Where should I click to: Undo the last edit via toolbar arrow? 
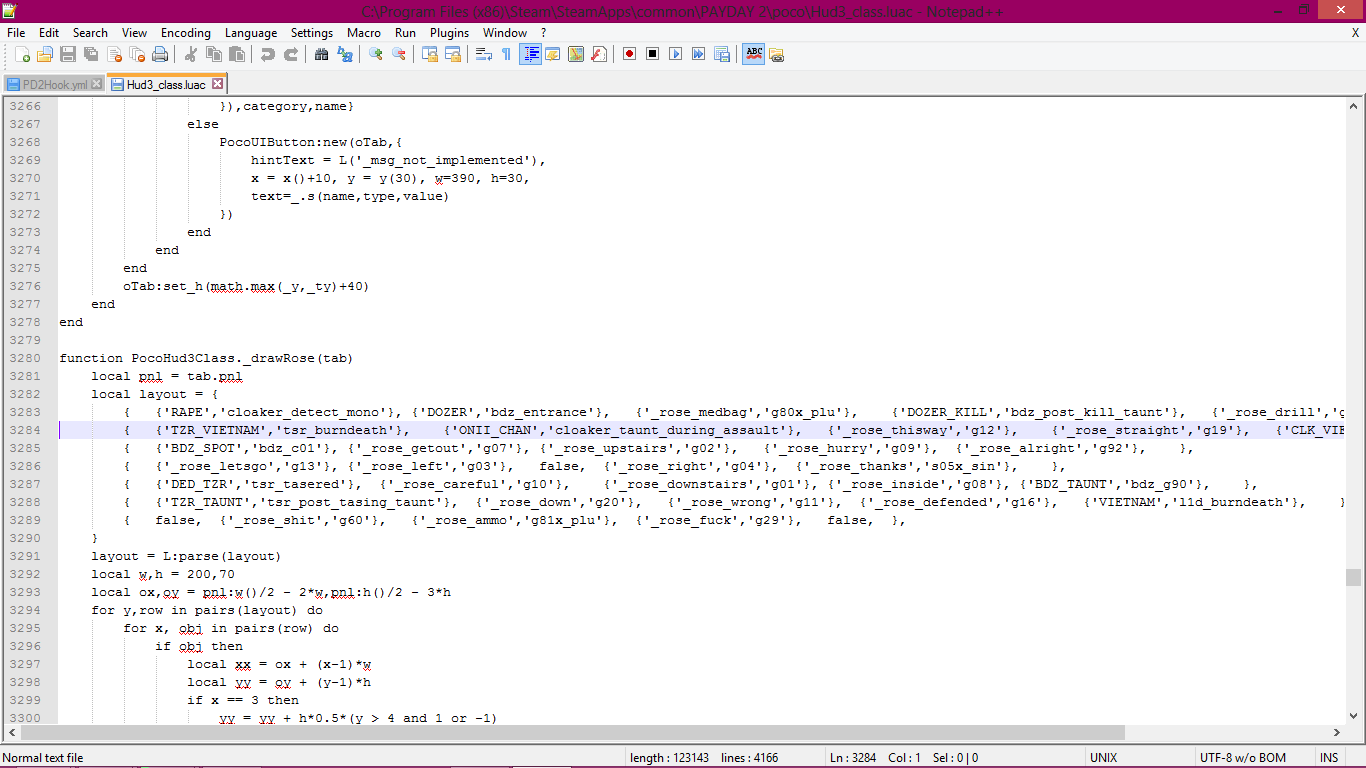click(x=267, y=54)
